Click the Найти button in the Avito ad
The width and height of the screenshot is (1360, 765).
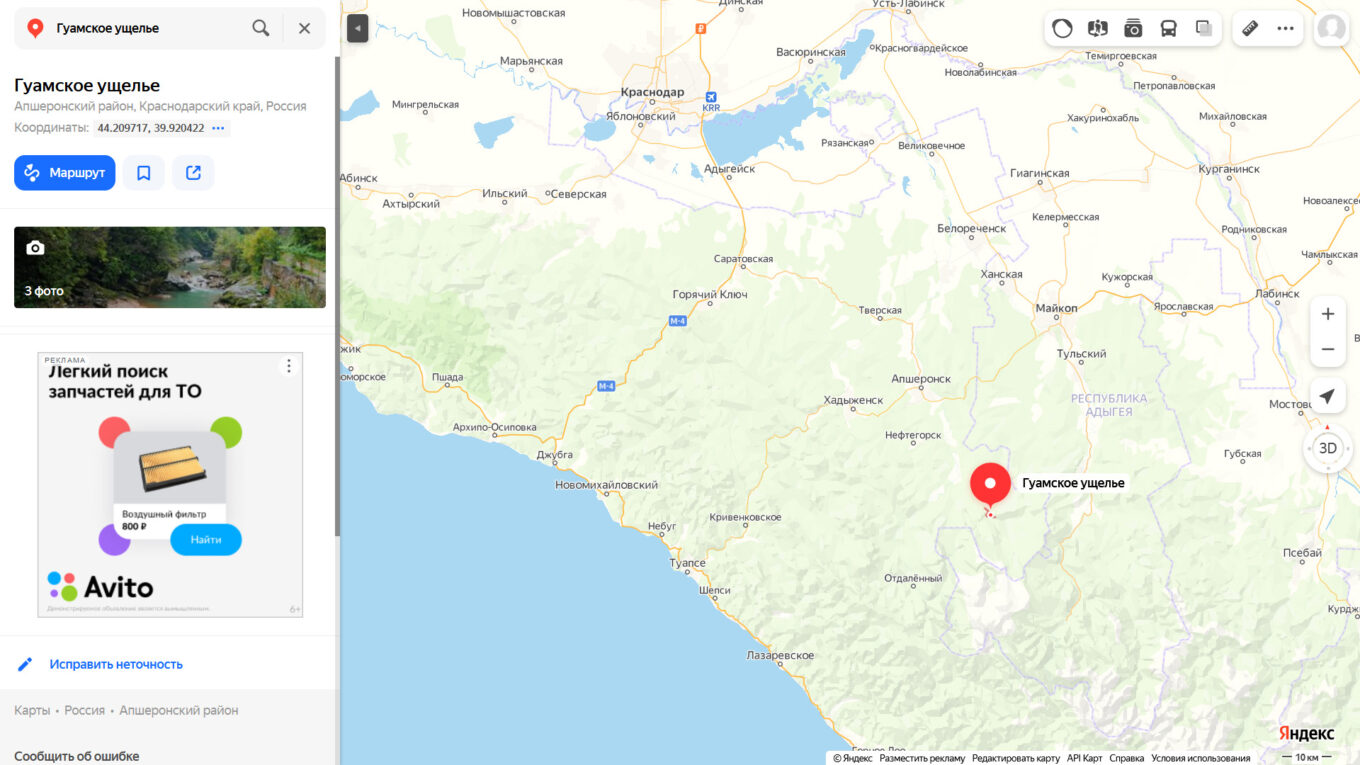coord(206,539)
